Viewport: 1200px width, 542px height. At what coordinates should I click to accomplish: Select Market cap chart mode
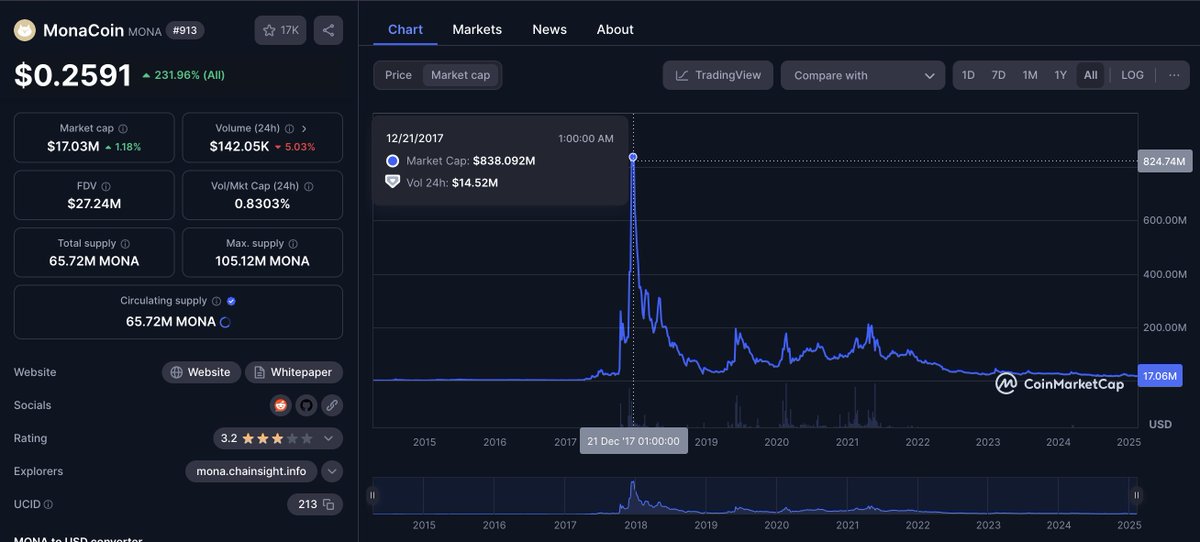461,75
